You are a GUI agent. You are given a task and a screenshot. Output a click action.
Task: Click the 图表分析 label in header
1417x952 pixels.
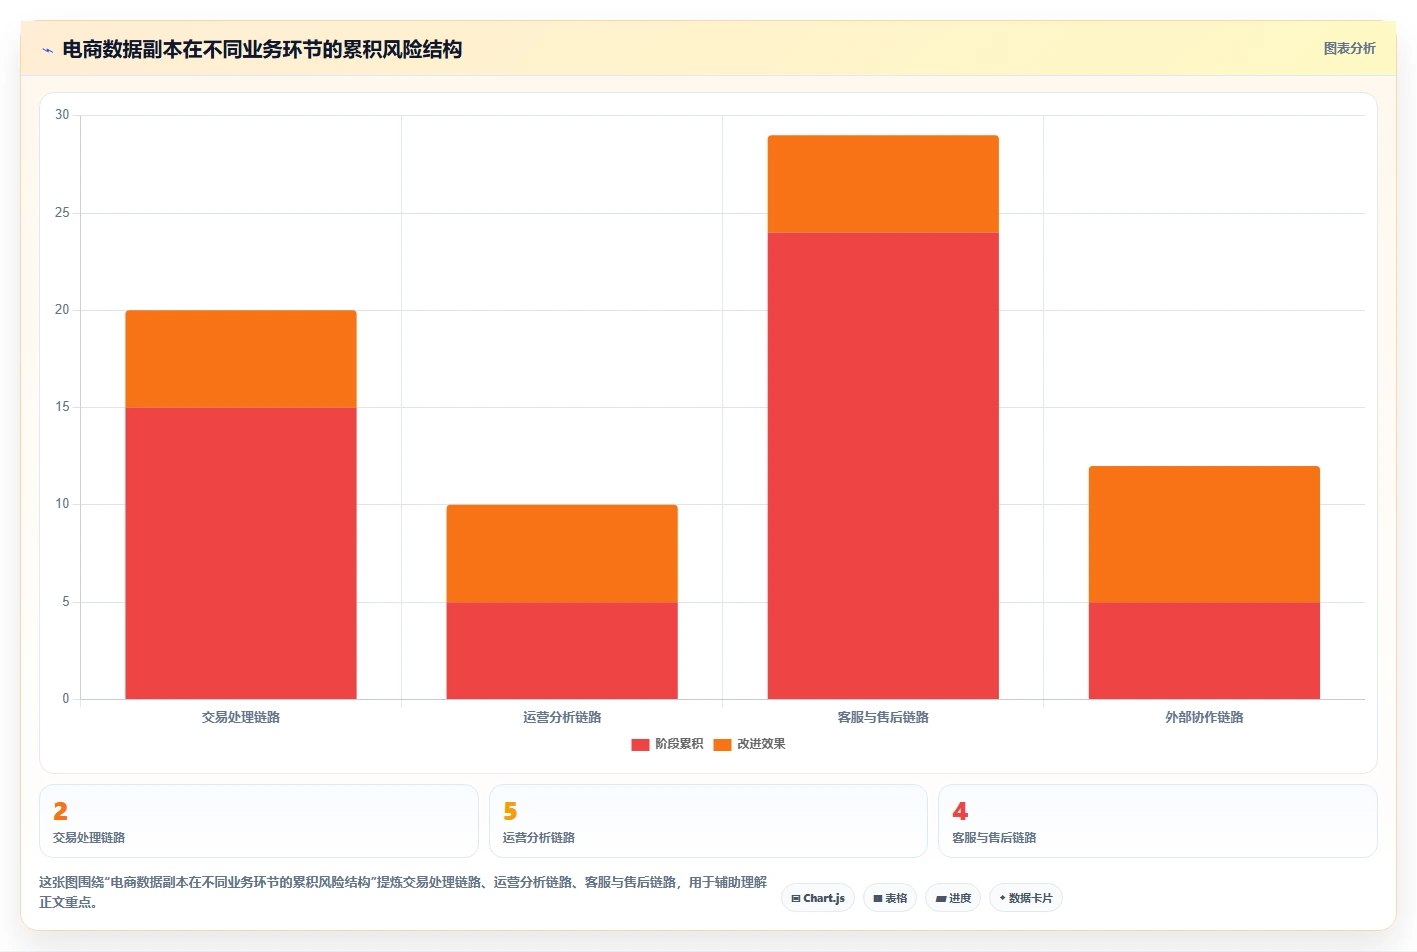tap(1349, 48)
